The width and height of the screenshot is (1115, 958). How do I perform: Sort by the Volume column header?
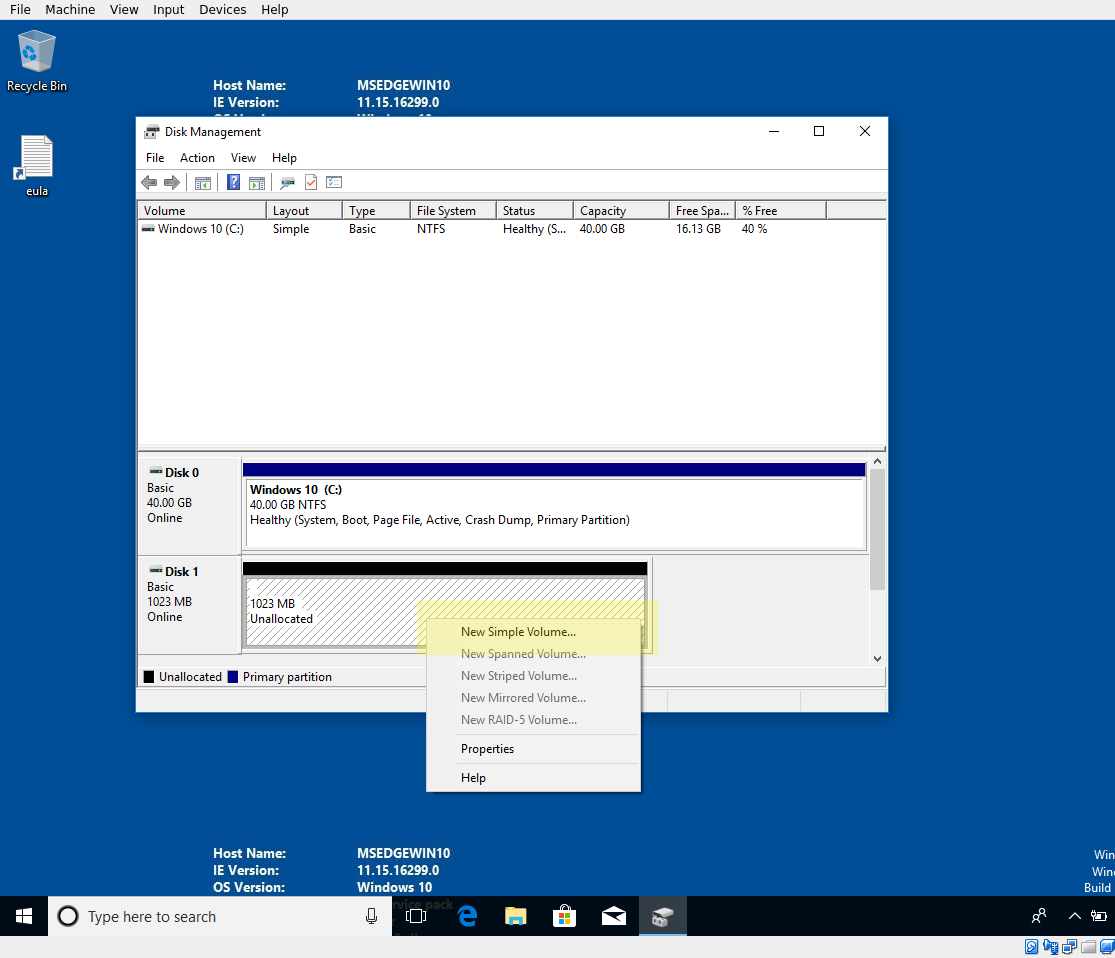(x=202, y=211)
